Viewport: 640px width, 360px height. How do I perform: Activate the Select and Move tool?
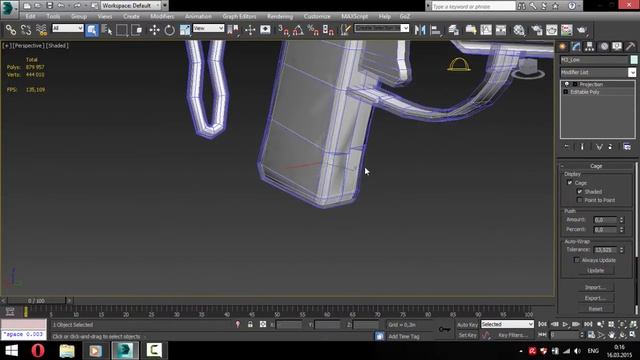[x=154, y=30]
